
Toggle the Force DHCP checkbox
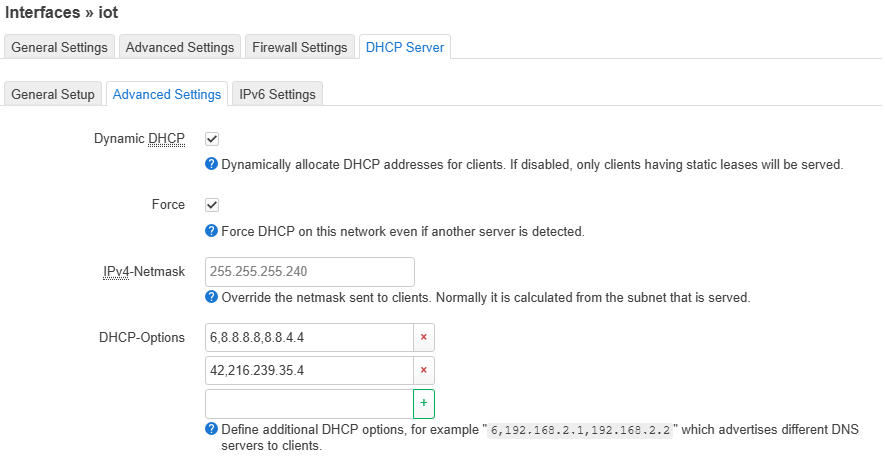pyautogui.click(x=212, y=205)
